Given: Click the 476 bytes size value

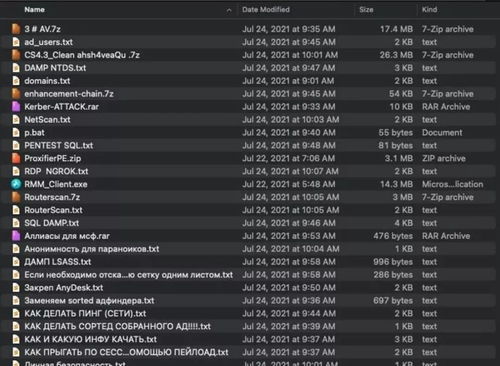Looking at the screenshot, I should point(393,236).
